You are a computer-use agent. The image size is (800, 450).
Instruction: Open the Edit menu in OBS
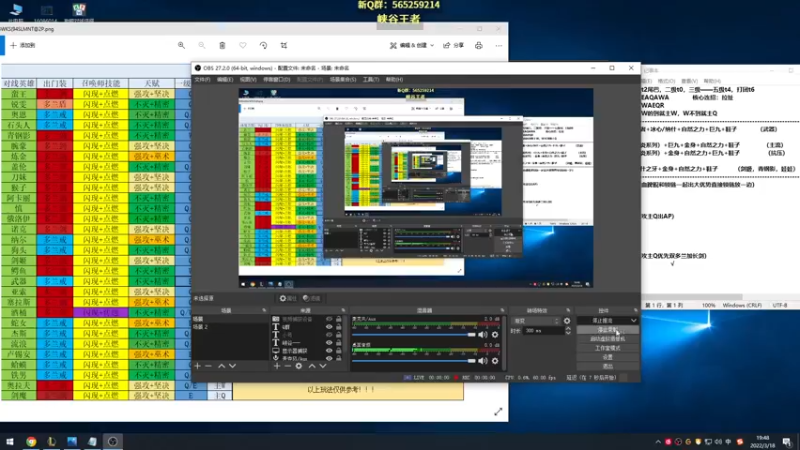pyautogui.click(x=225, y=80)
